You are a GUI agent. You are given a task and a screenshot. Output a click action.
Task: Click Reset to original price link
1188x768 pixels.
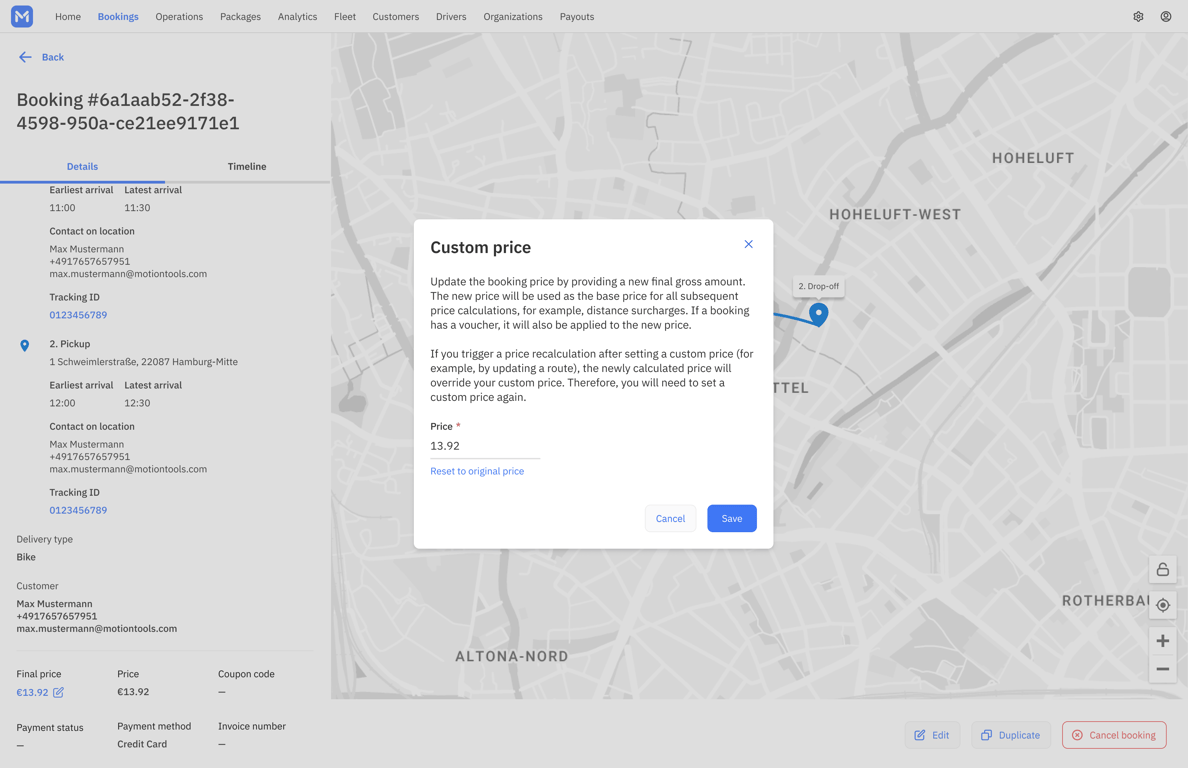(x=477, y=471)
